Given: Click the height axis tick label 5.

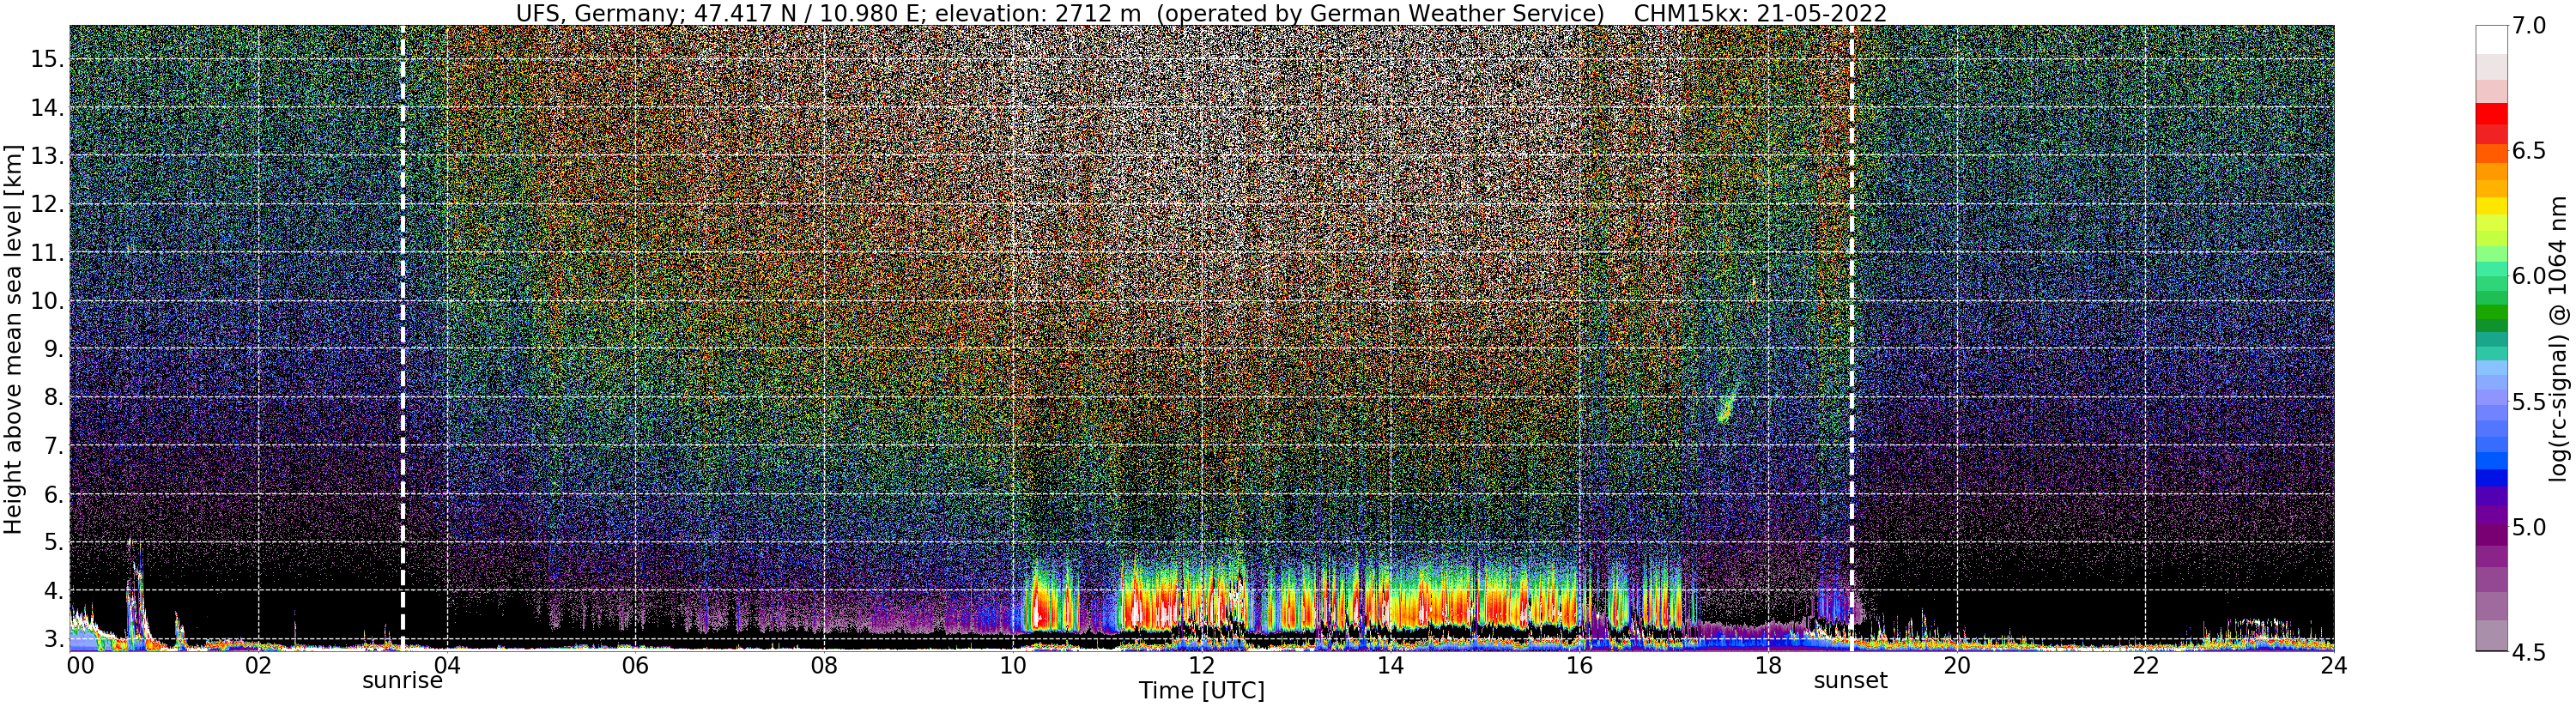Looking at the screenshot, I should [x=54, y=543].
